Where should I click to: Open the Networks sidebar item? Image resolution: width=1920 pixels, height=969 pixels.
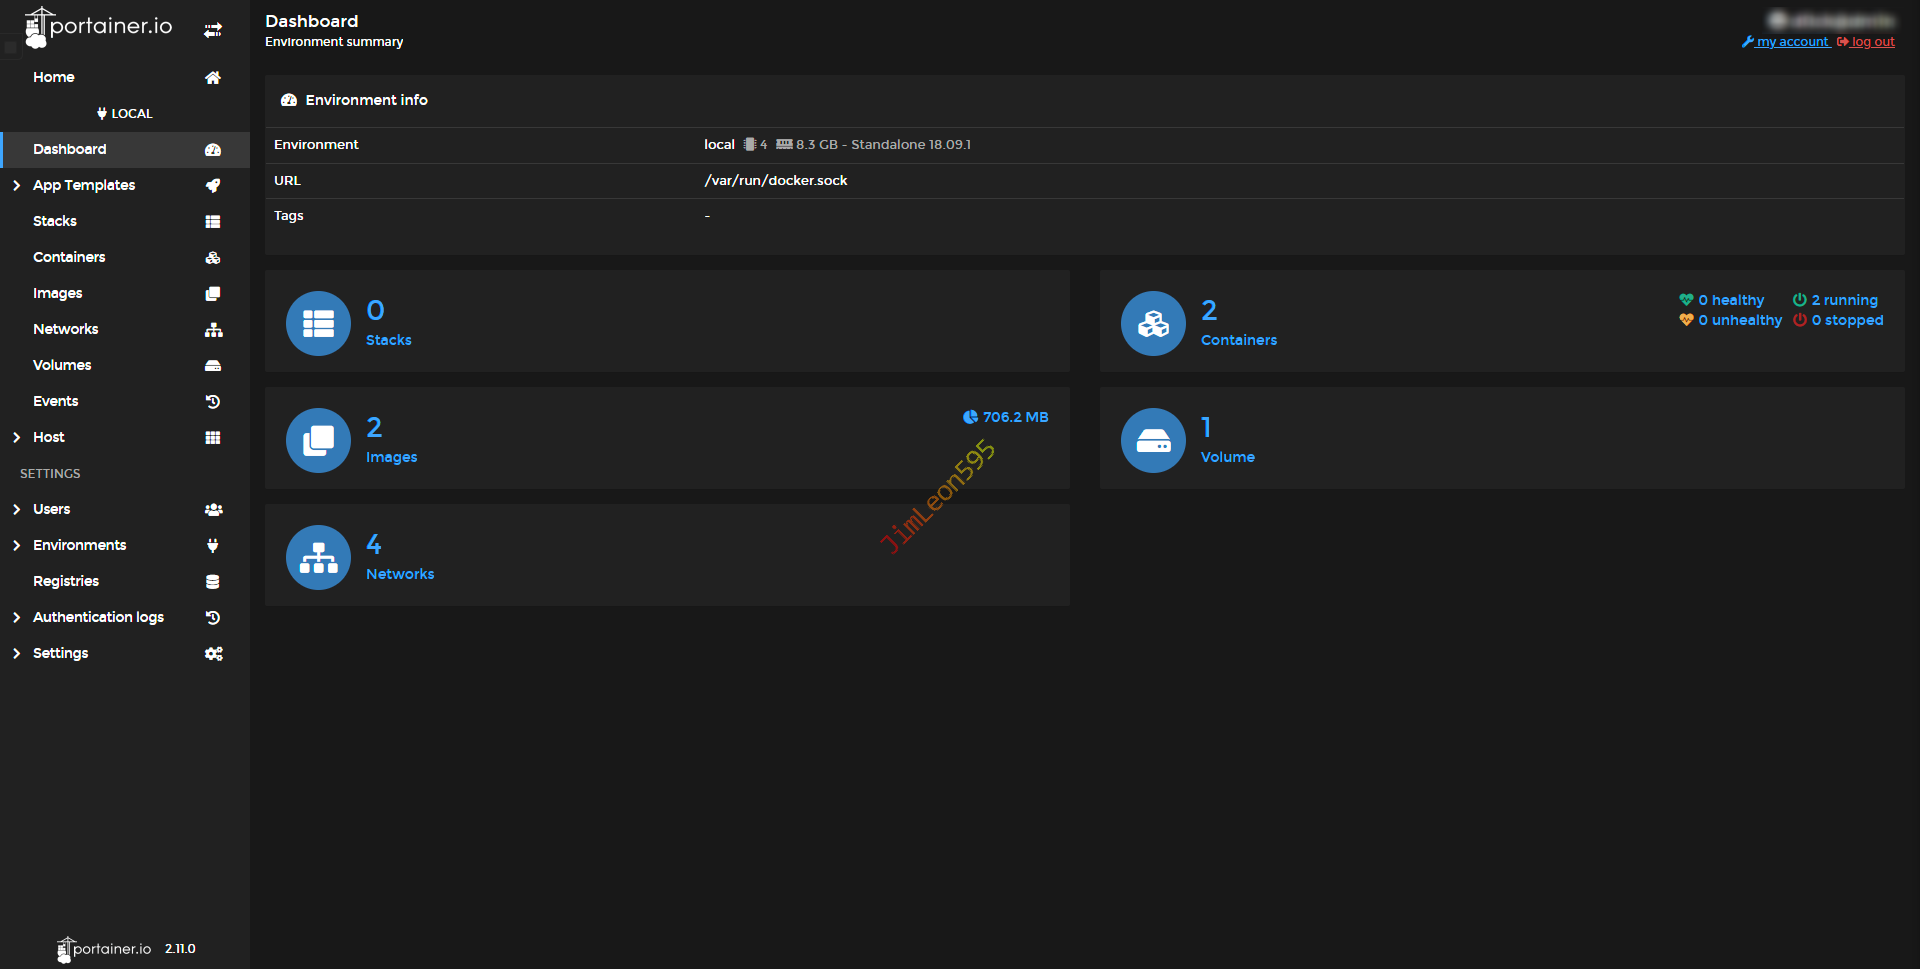click(x=66, y=329)
